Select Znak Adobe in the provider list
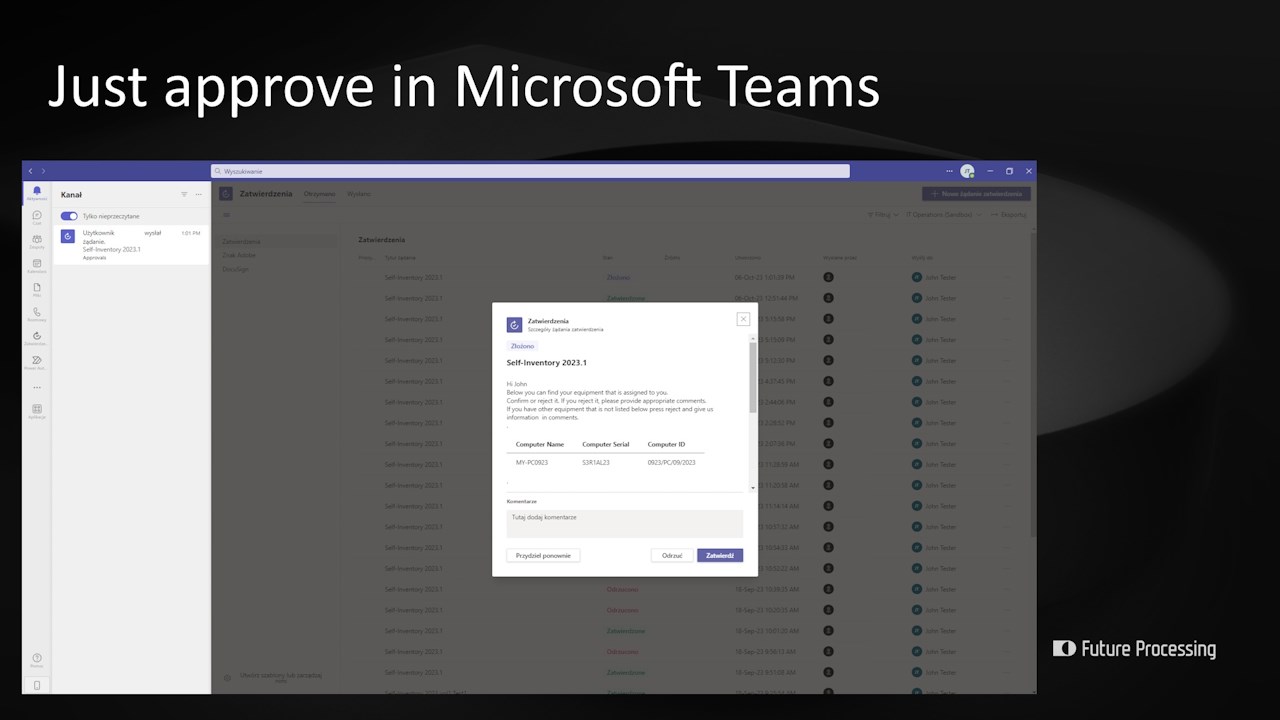Image resolution: width=1280 pixels, height=720 pixels. 240,255
